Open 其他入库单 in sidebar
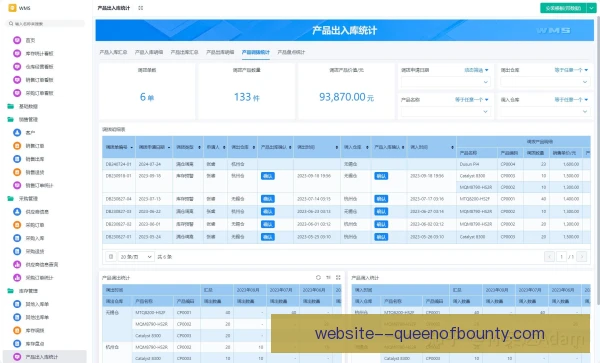Screen dimensions: 600x363 pos(37,304)
